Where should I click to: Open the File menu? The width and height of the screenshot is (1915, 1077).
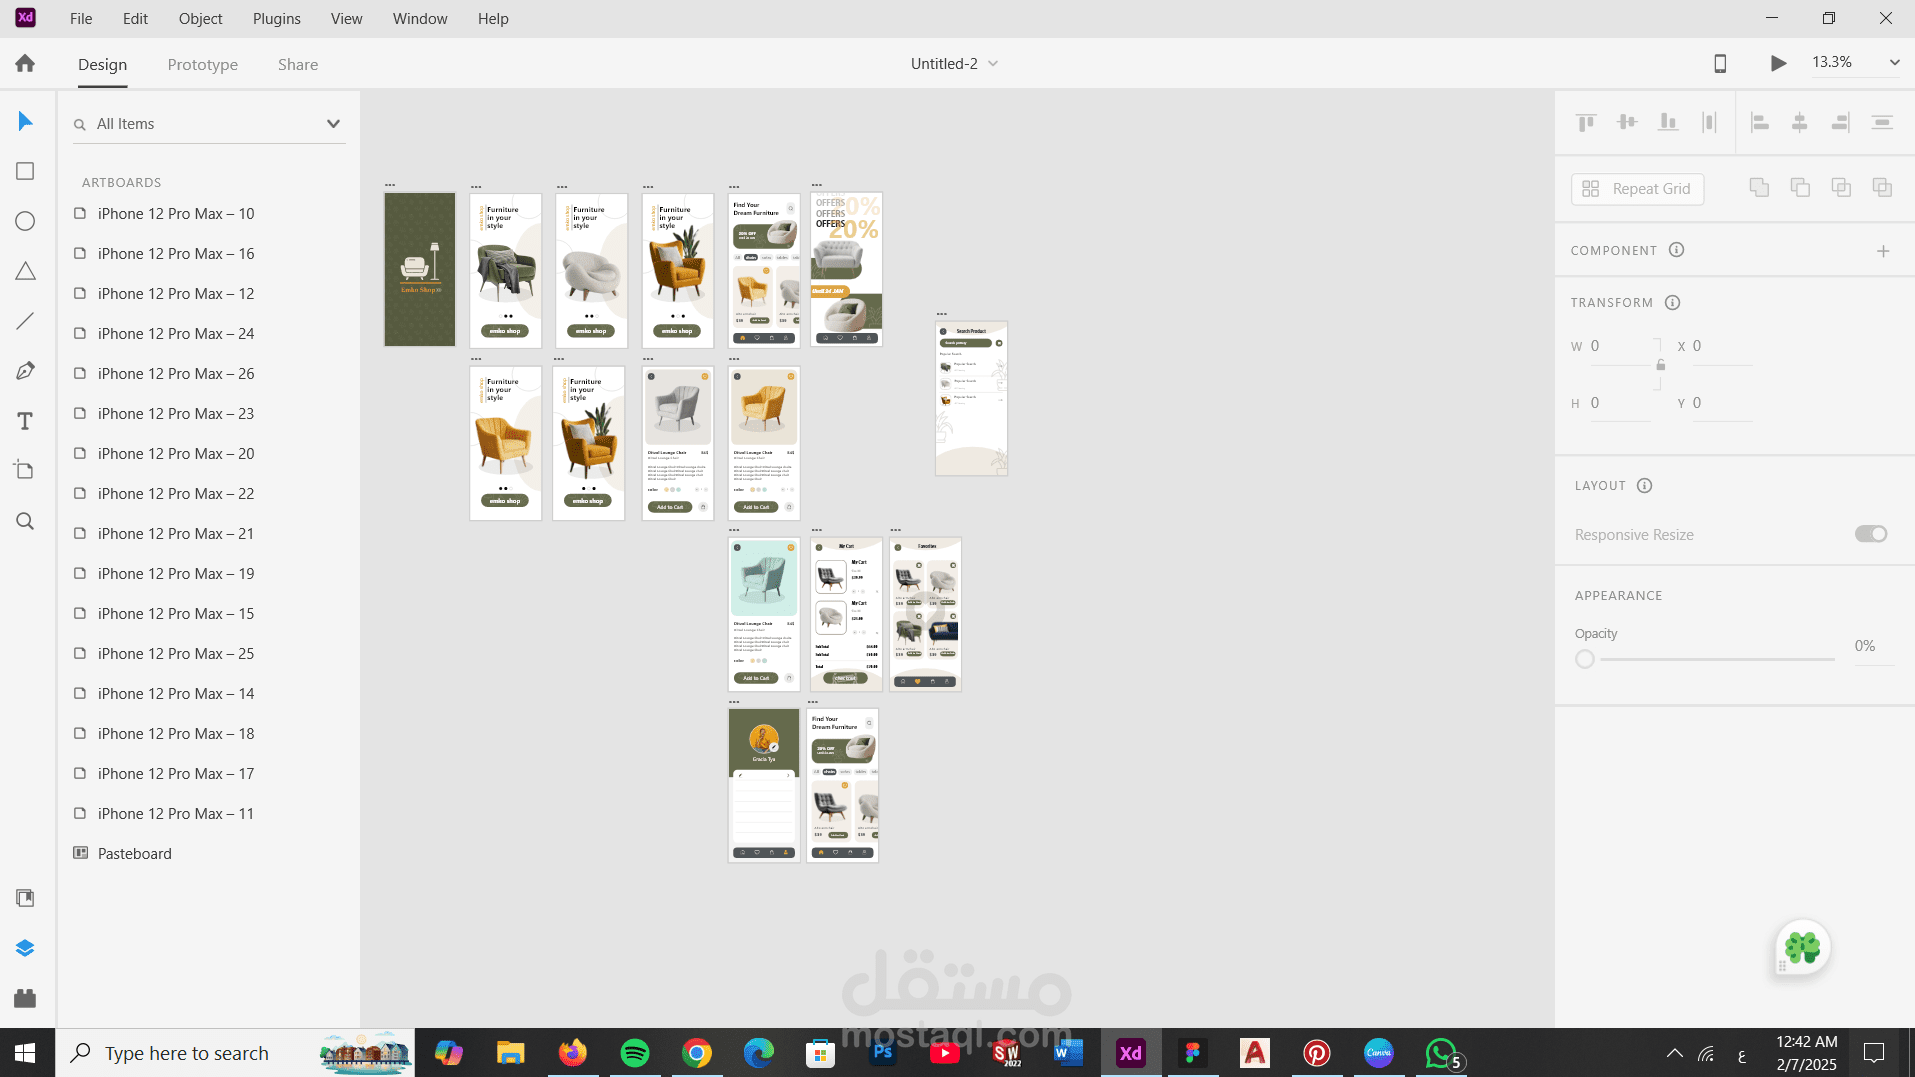point(81,19)
